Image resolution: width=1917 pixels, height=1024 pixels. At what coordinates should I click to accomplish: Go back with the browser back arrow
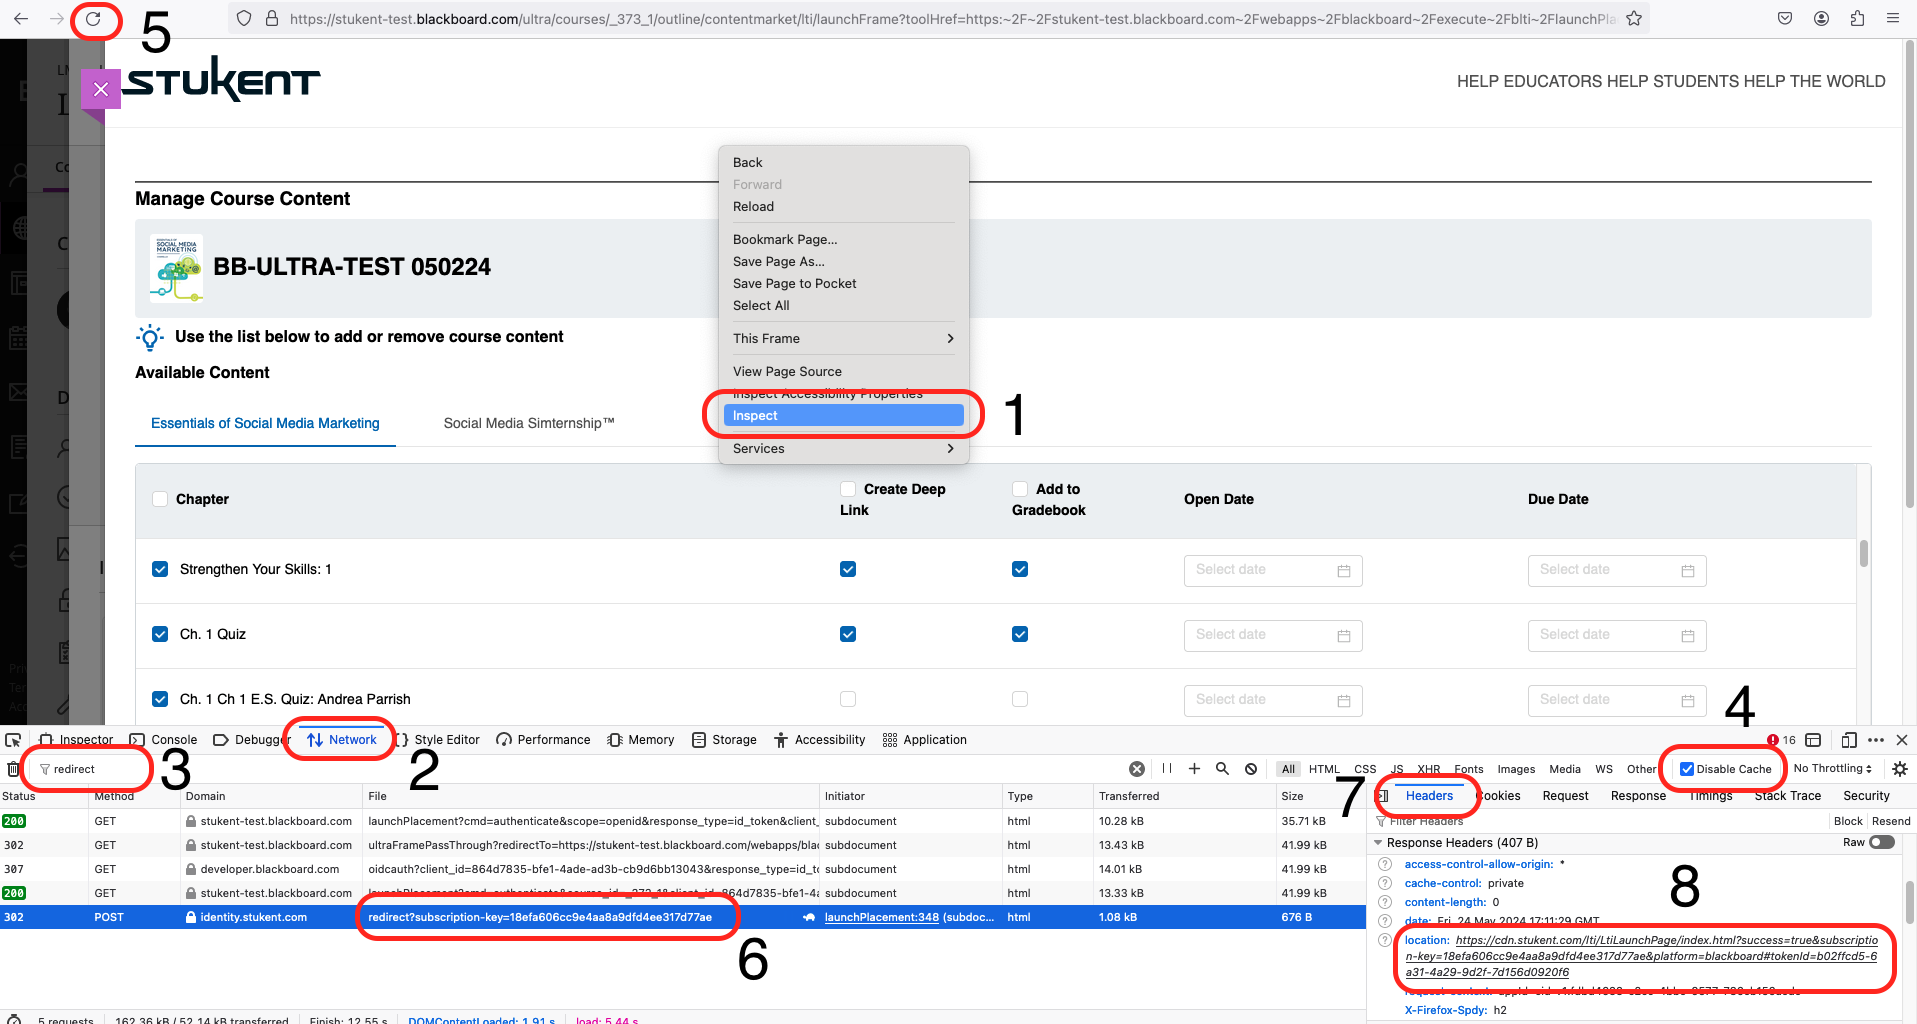coord(21,19)
